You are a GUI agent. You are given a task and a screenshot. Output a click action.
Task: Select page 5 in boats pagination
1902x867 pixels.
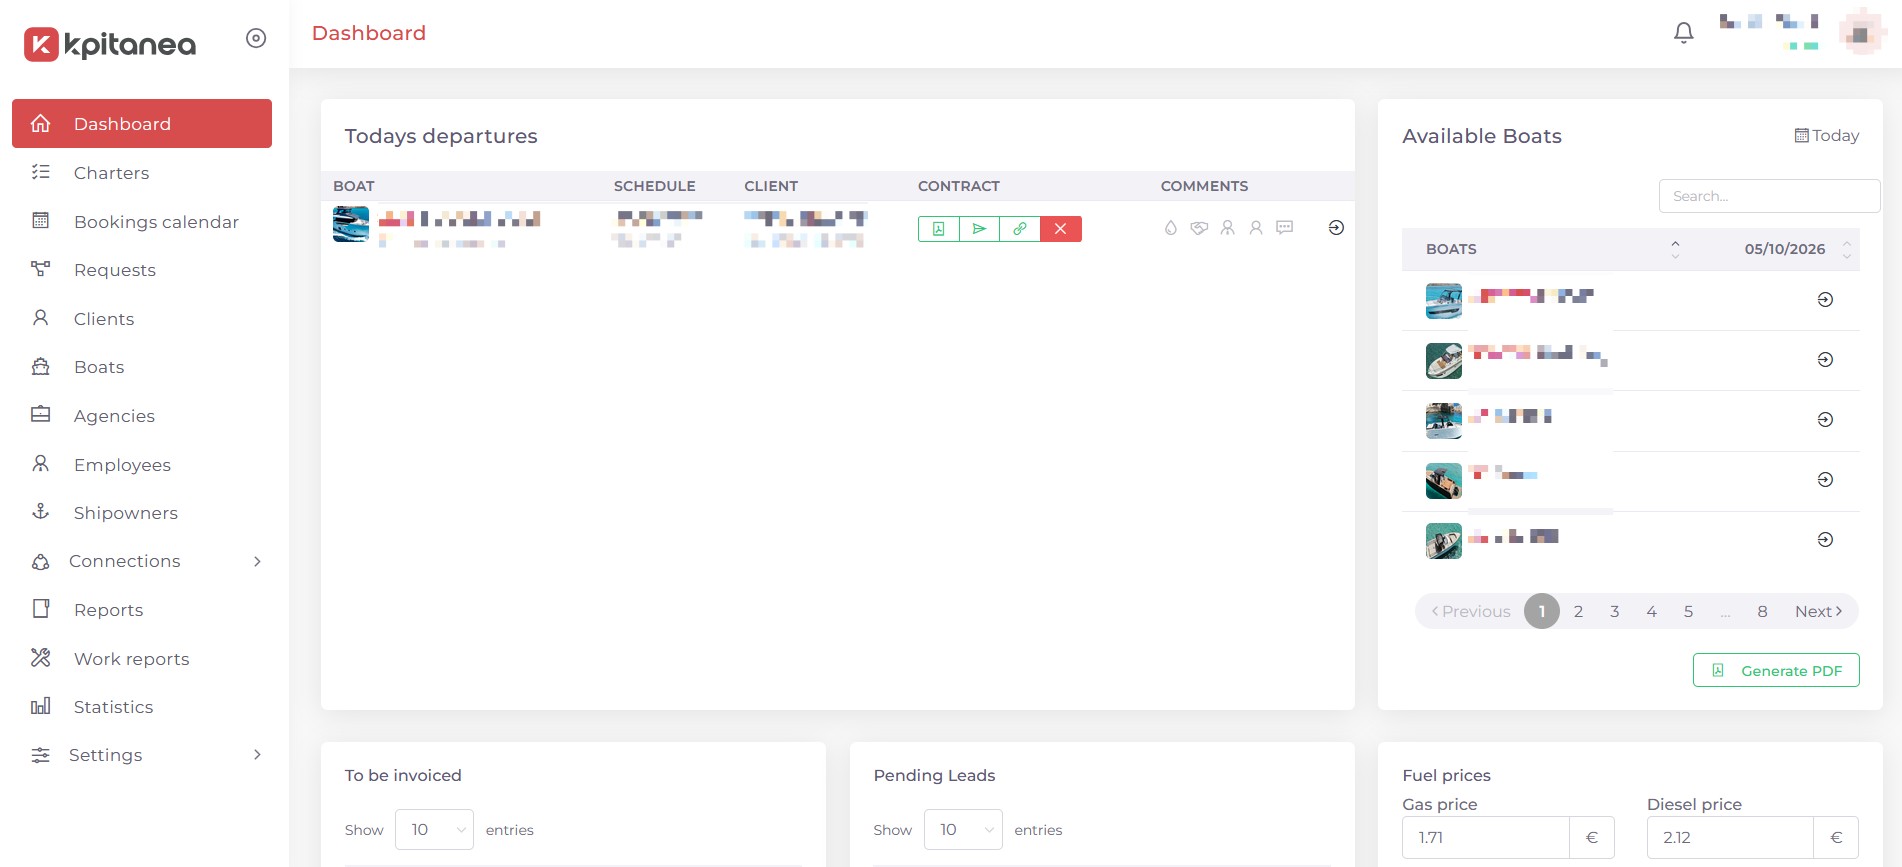pos(1688,611)
